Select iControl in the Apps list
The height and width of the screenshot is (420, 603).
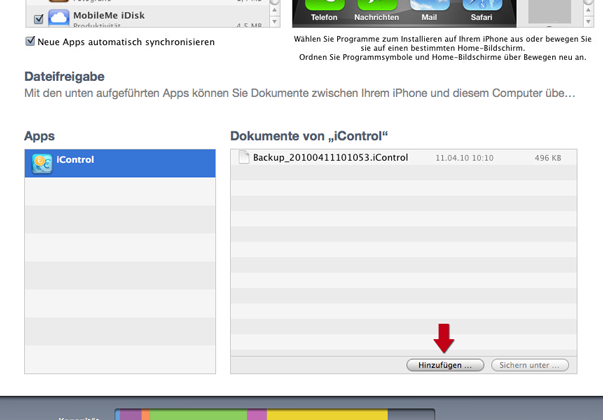pos(120,163)
